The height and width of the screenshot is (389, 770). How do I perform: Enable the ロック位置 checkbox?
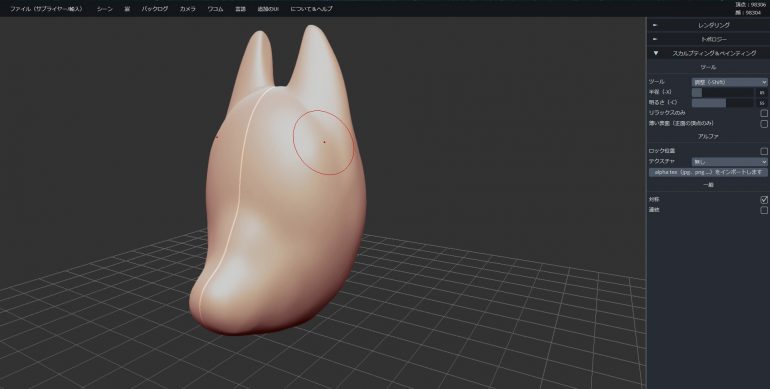764,151
